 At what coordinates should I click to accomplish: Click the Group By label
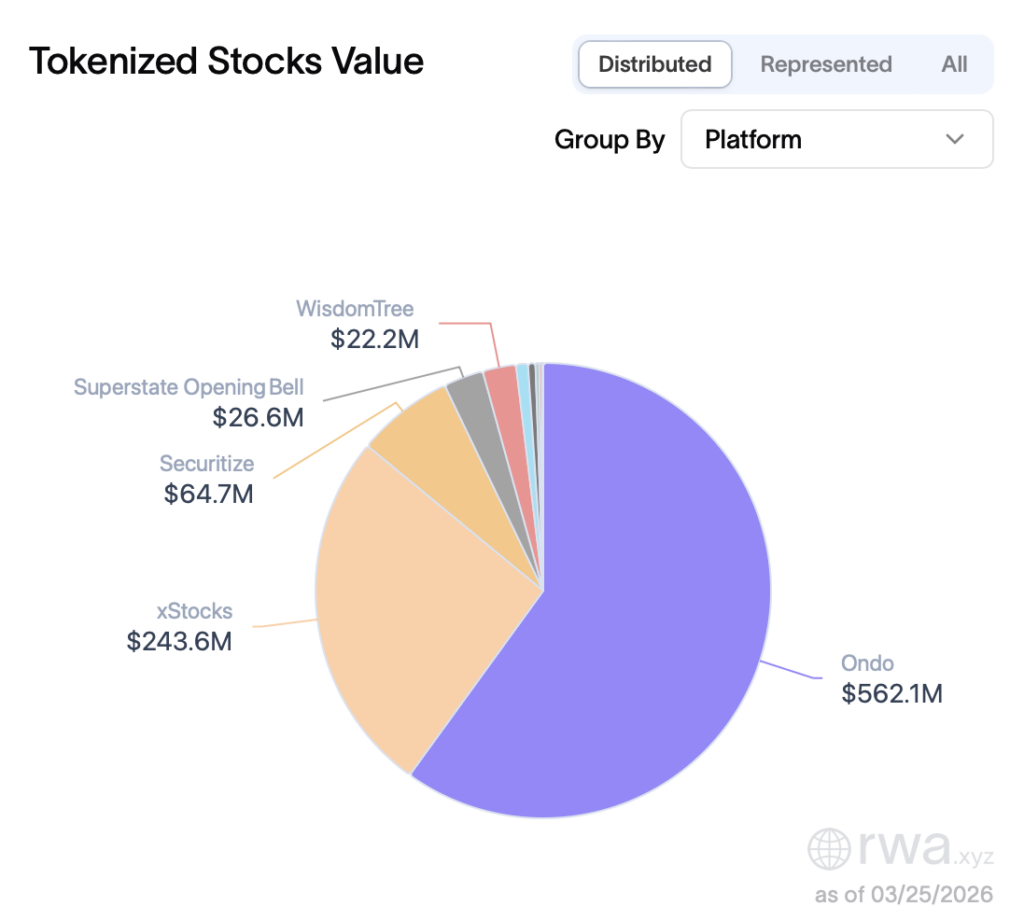point(610,140)
